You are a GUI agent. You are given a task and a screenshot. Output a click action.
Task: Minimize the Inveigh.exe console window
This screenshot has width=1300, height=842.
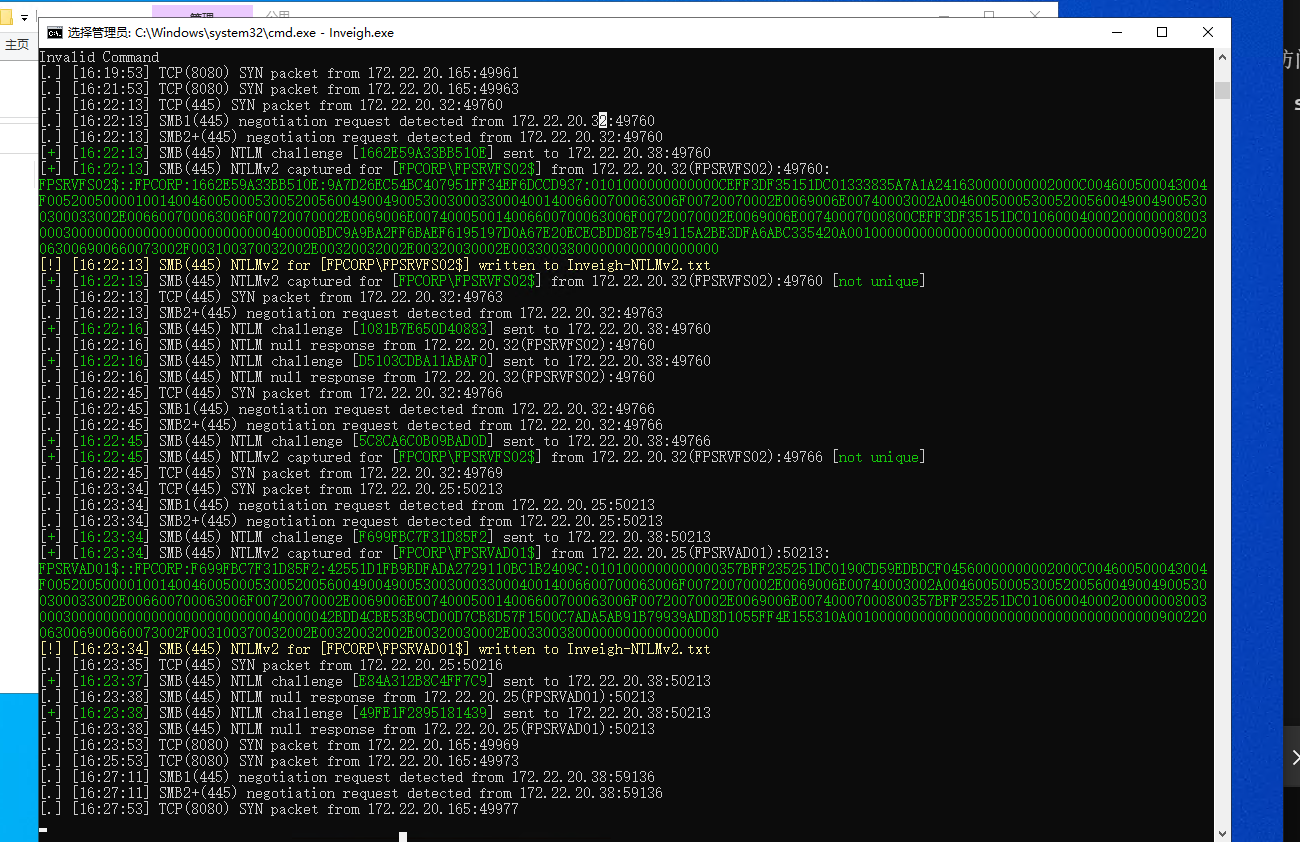tap(1115, 32)
